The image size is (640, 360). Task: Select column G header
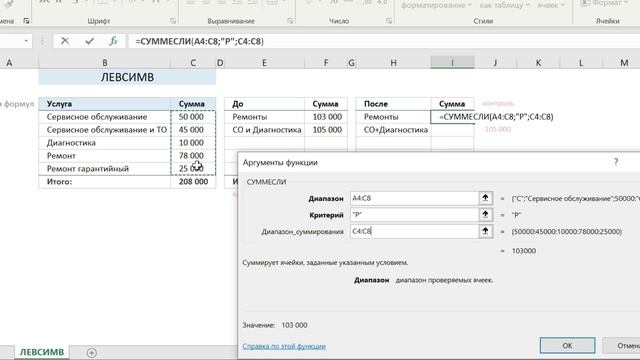pos(351,63)
